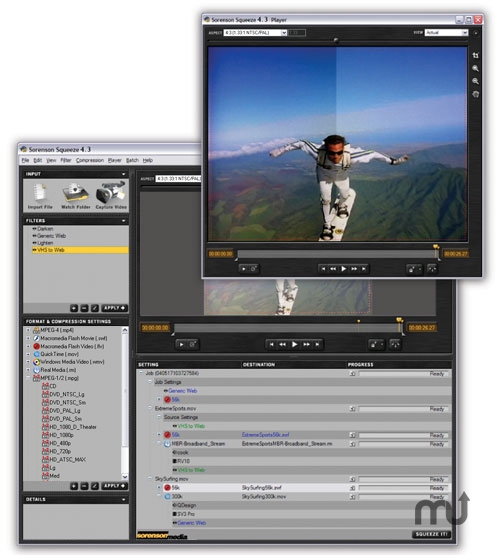This screenshot has height=555, width=500.
Task: Collapse the ExtremeSports.mov job entry
Action: click(x=150, y=408)
